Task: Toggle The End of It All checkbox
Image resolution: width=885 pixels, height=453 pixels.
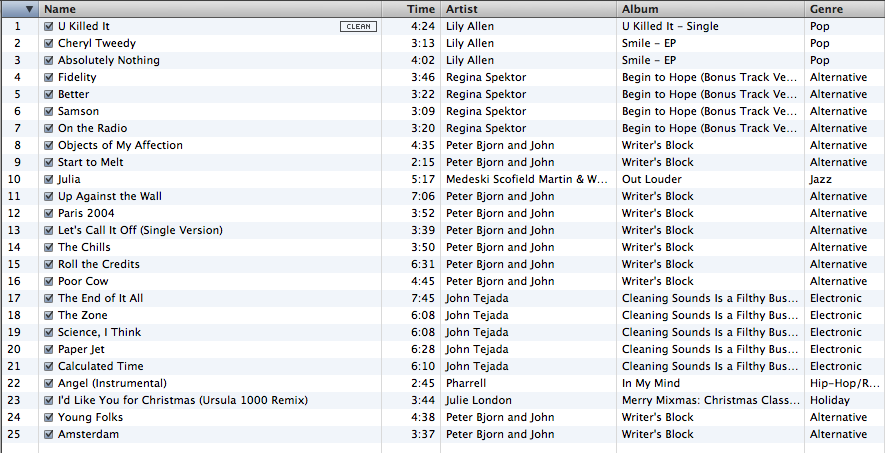Action: (x=49, y=298)
